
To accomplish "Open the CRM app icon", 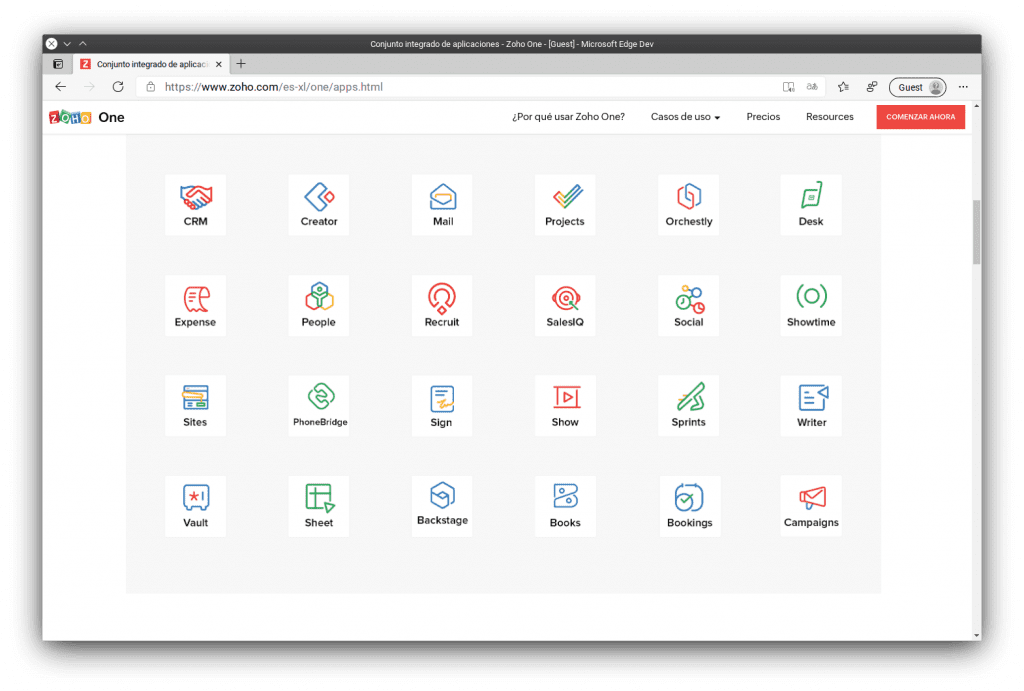I will 195,205.
